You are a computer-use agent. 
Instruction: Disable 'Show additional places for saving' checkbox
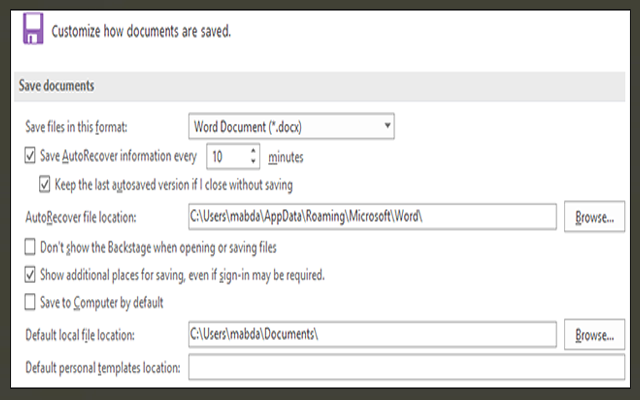pyautogui.click(x=28, y=274)
